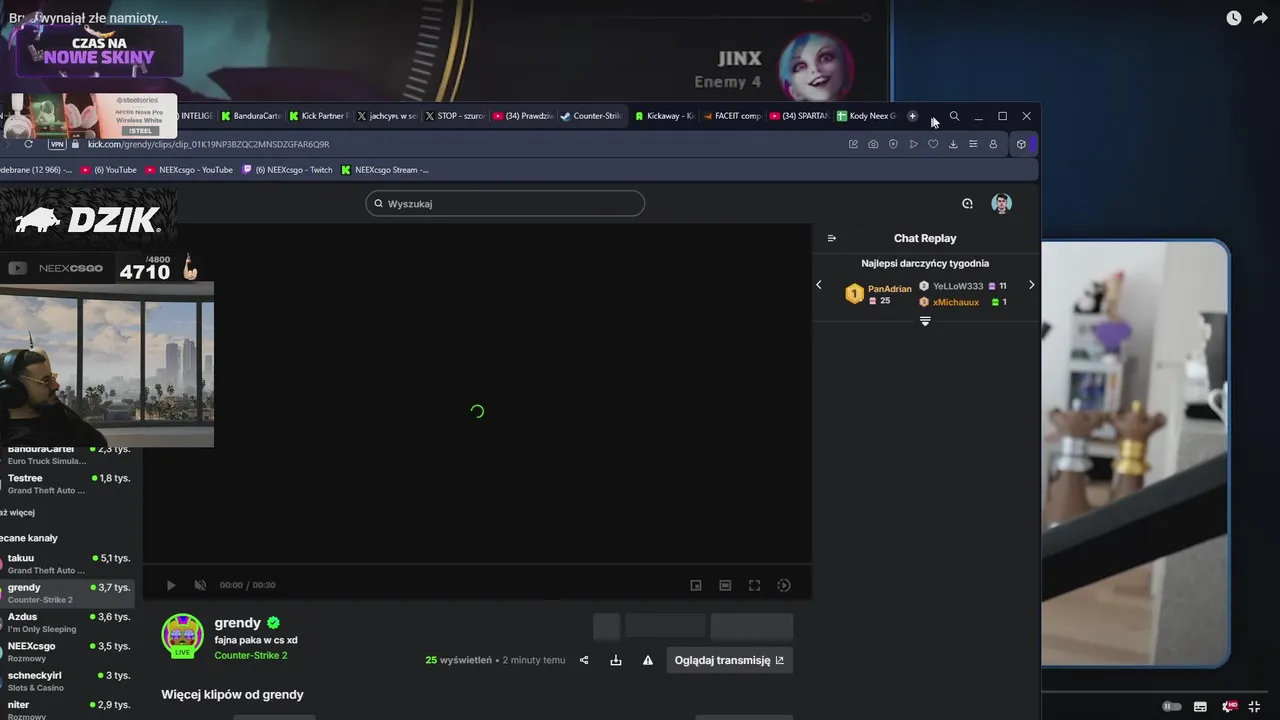Open the browser extensions cube icon
The width and height of the screenshot is (1280, 720).
click(1021, 144)
